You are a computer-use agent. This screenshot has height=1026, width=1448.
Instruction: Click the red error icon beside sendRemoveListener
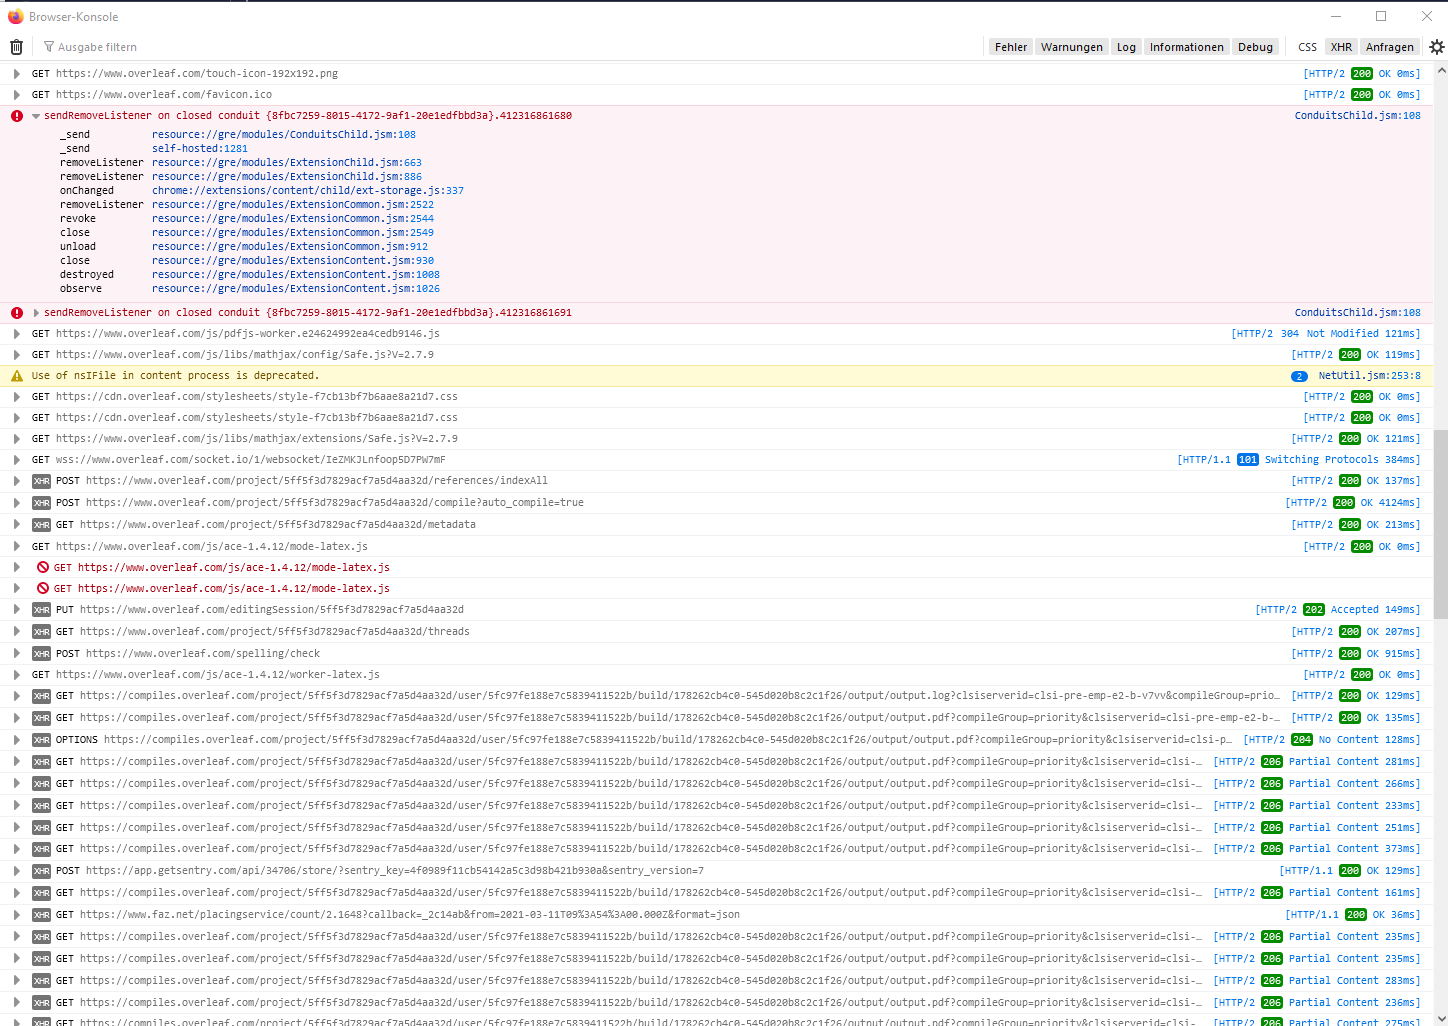click(16, 115)
